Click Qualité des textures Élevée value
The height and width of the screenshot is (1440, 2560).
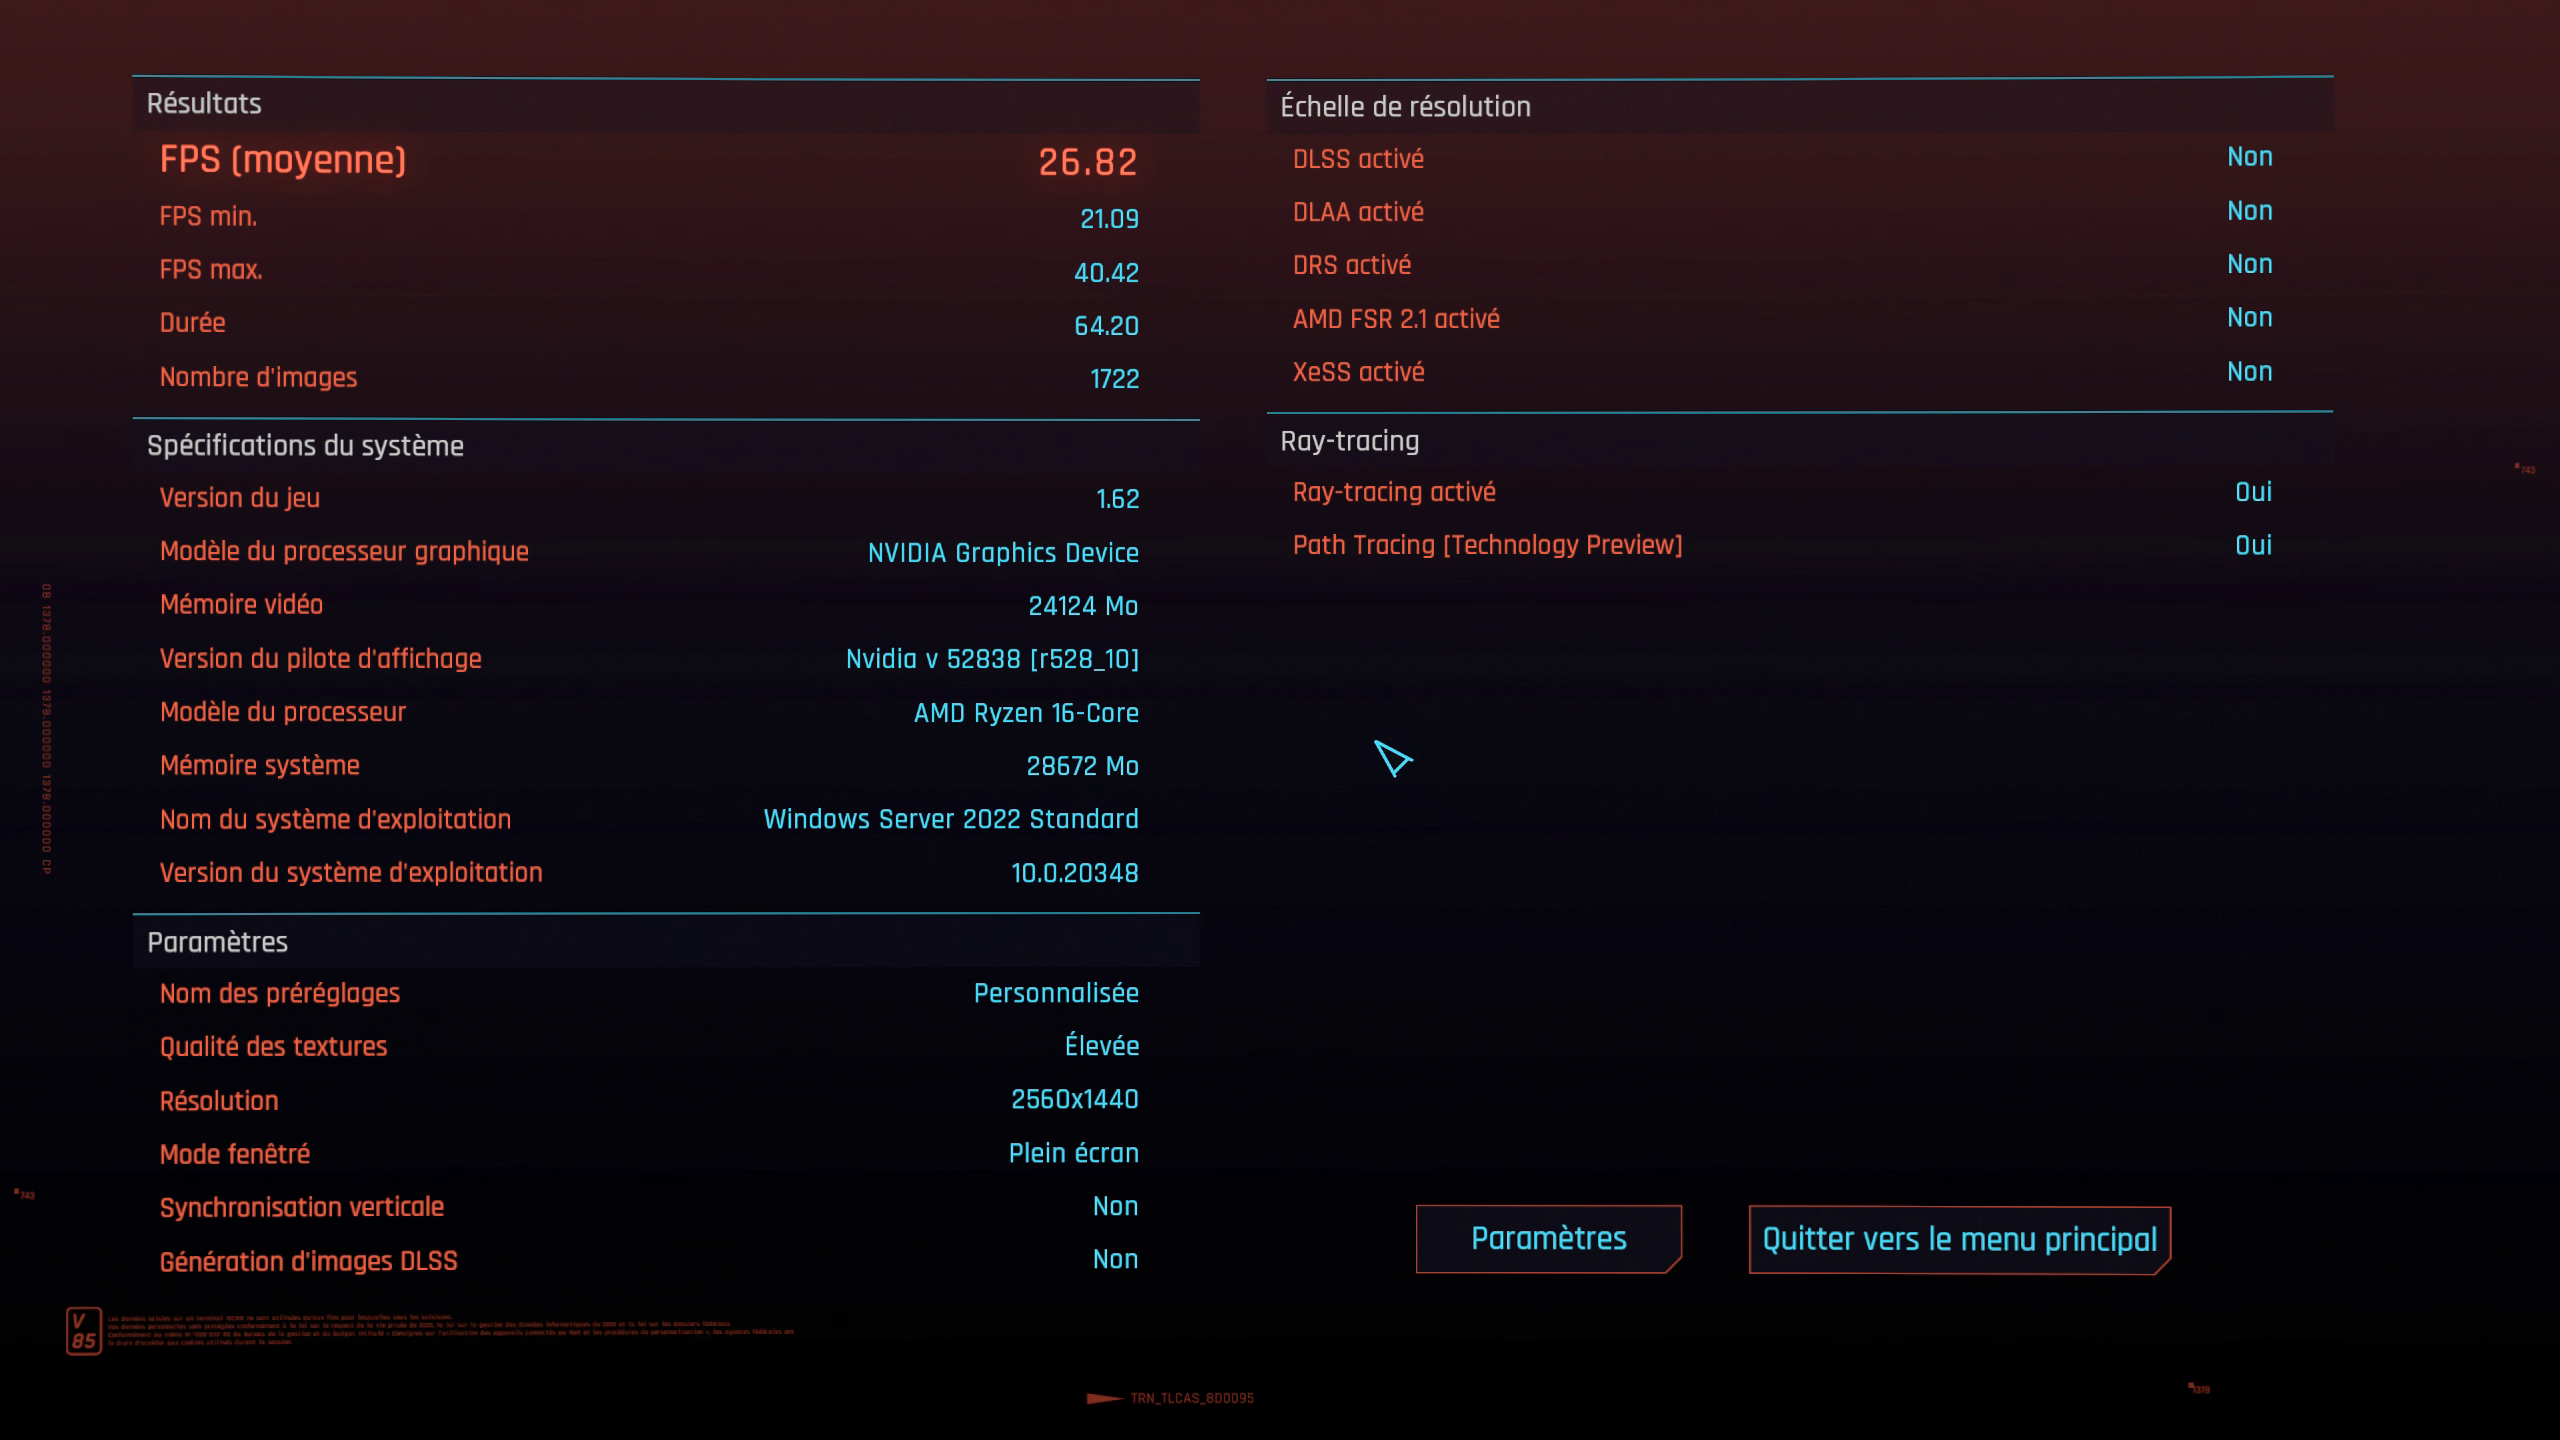click(x=1101, y=1046)
